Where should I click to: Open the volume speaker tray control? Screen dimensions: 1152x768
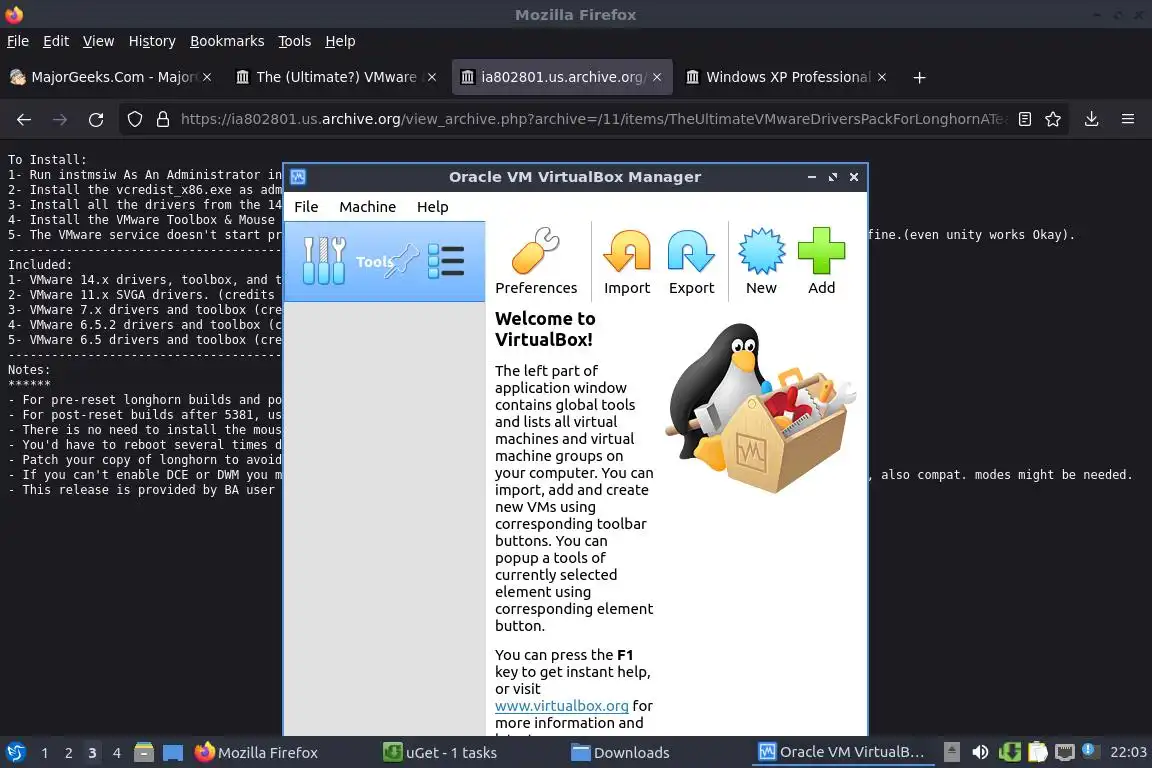980,752
